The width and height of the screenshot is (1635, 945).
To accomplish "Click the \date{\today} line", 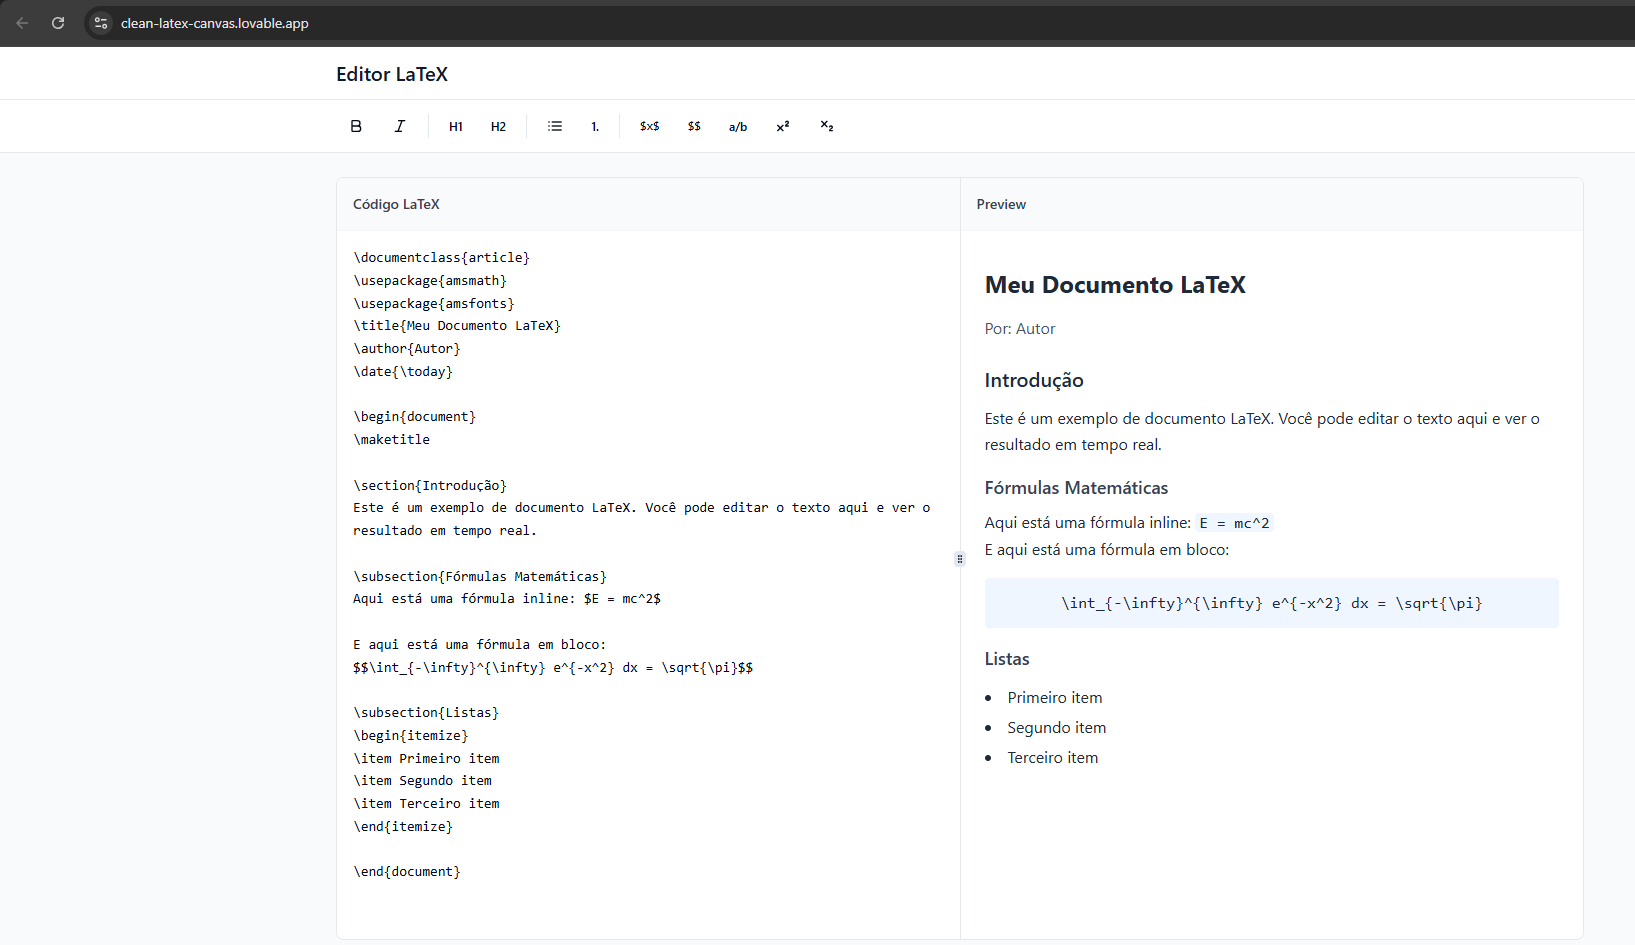I will point(403,372).
